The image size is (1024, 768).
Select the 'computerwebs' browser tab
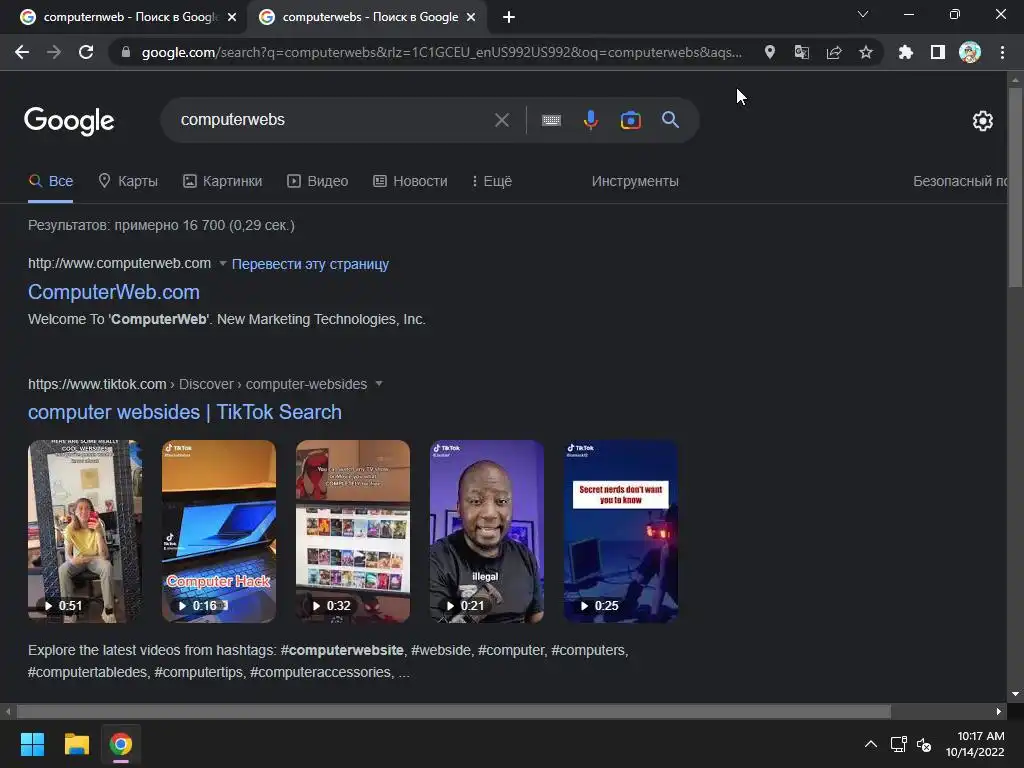coord(366,18)
